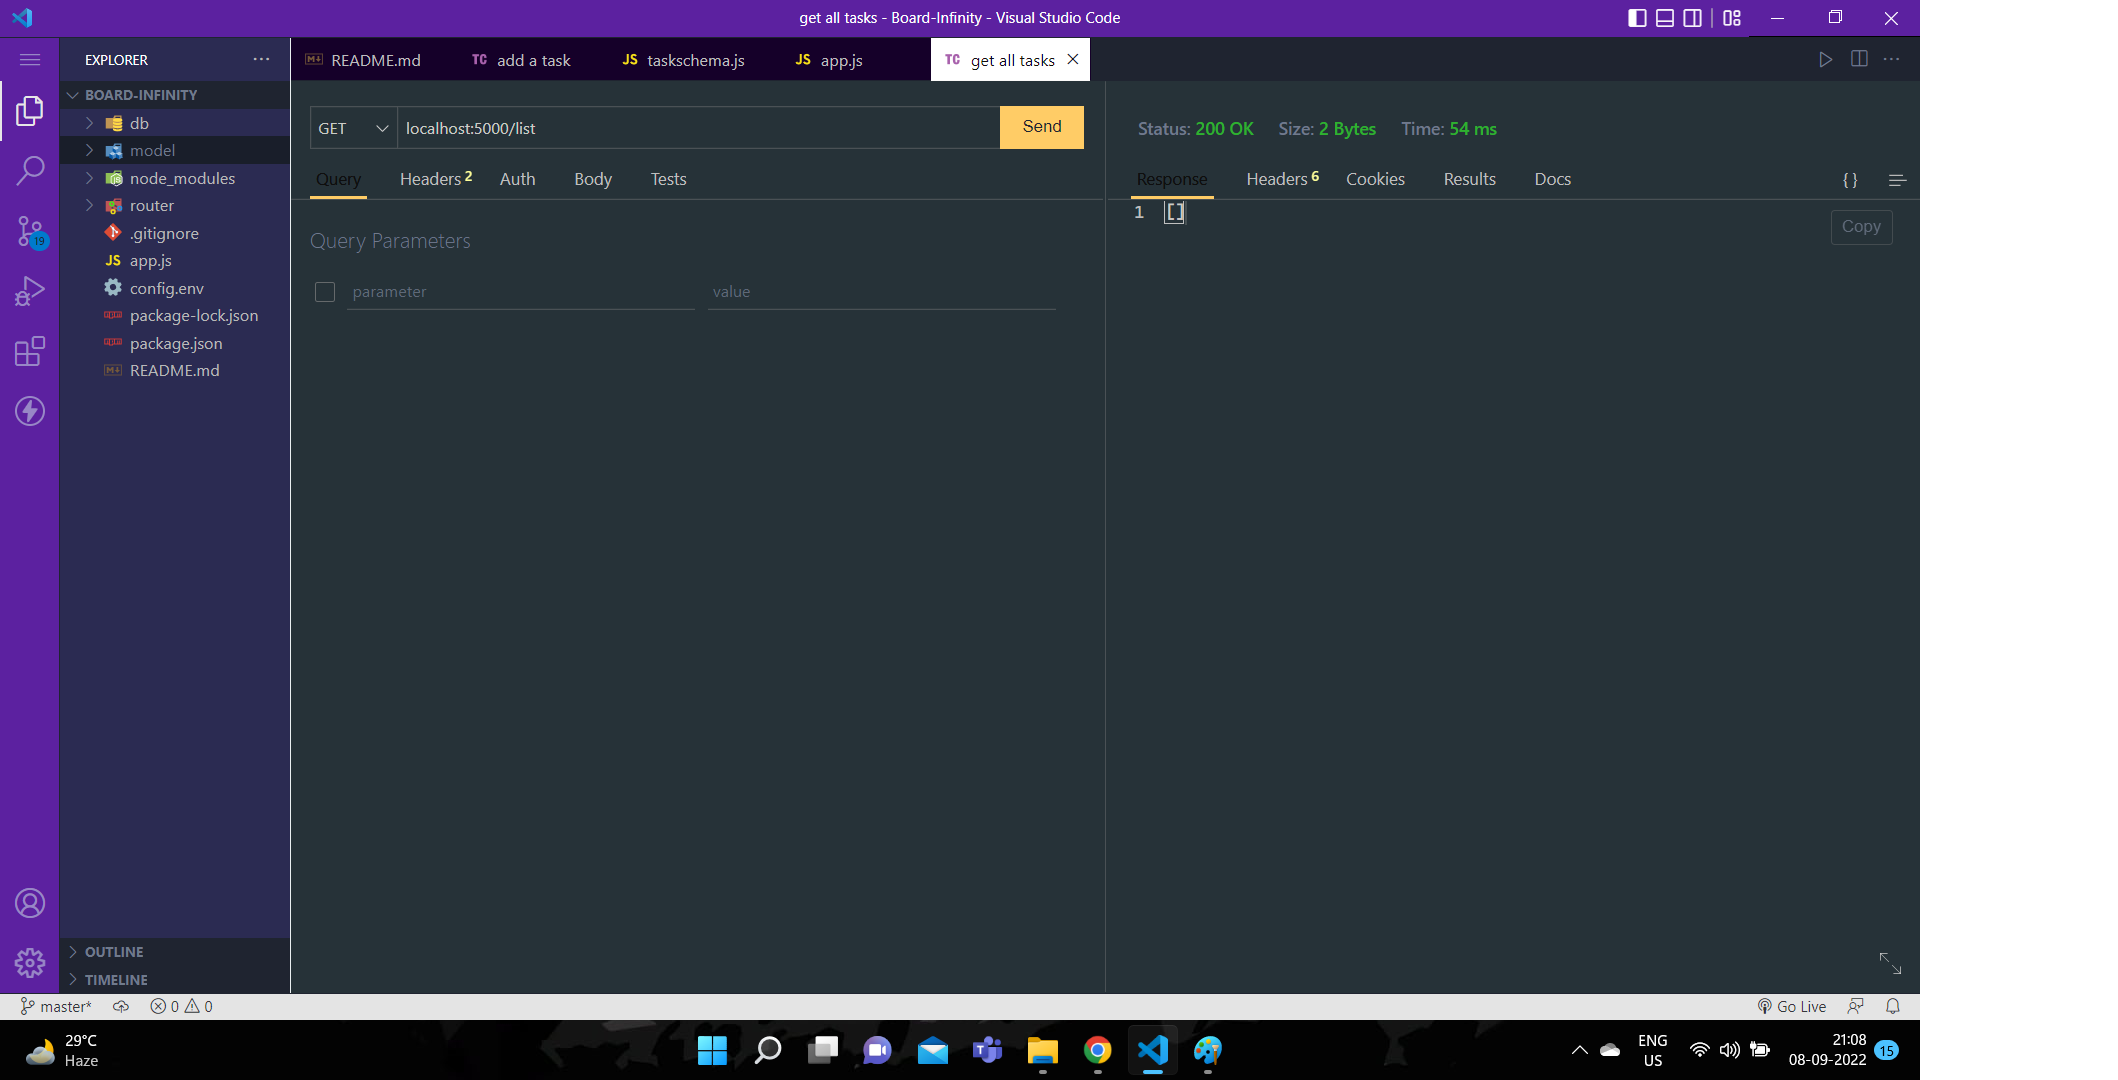Click the format braces icon in response
This screenshot has width=2118, height=1080.
tap(1850, 180)
